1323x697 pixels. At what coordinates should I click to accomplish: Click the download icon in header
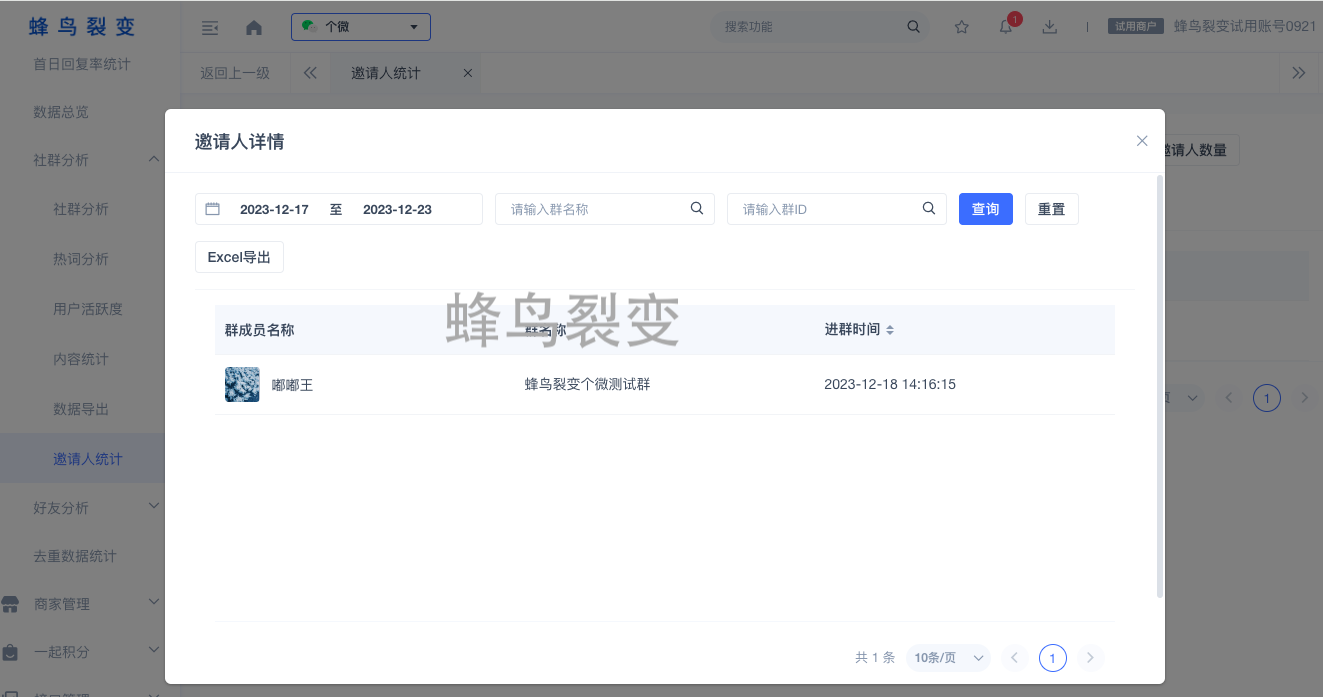click(x=1050, y=27)
